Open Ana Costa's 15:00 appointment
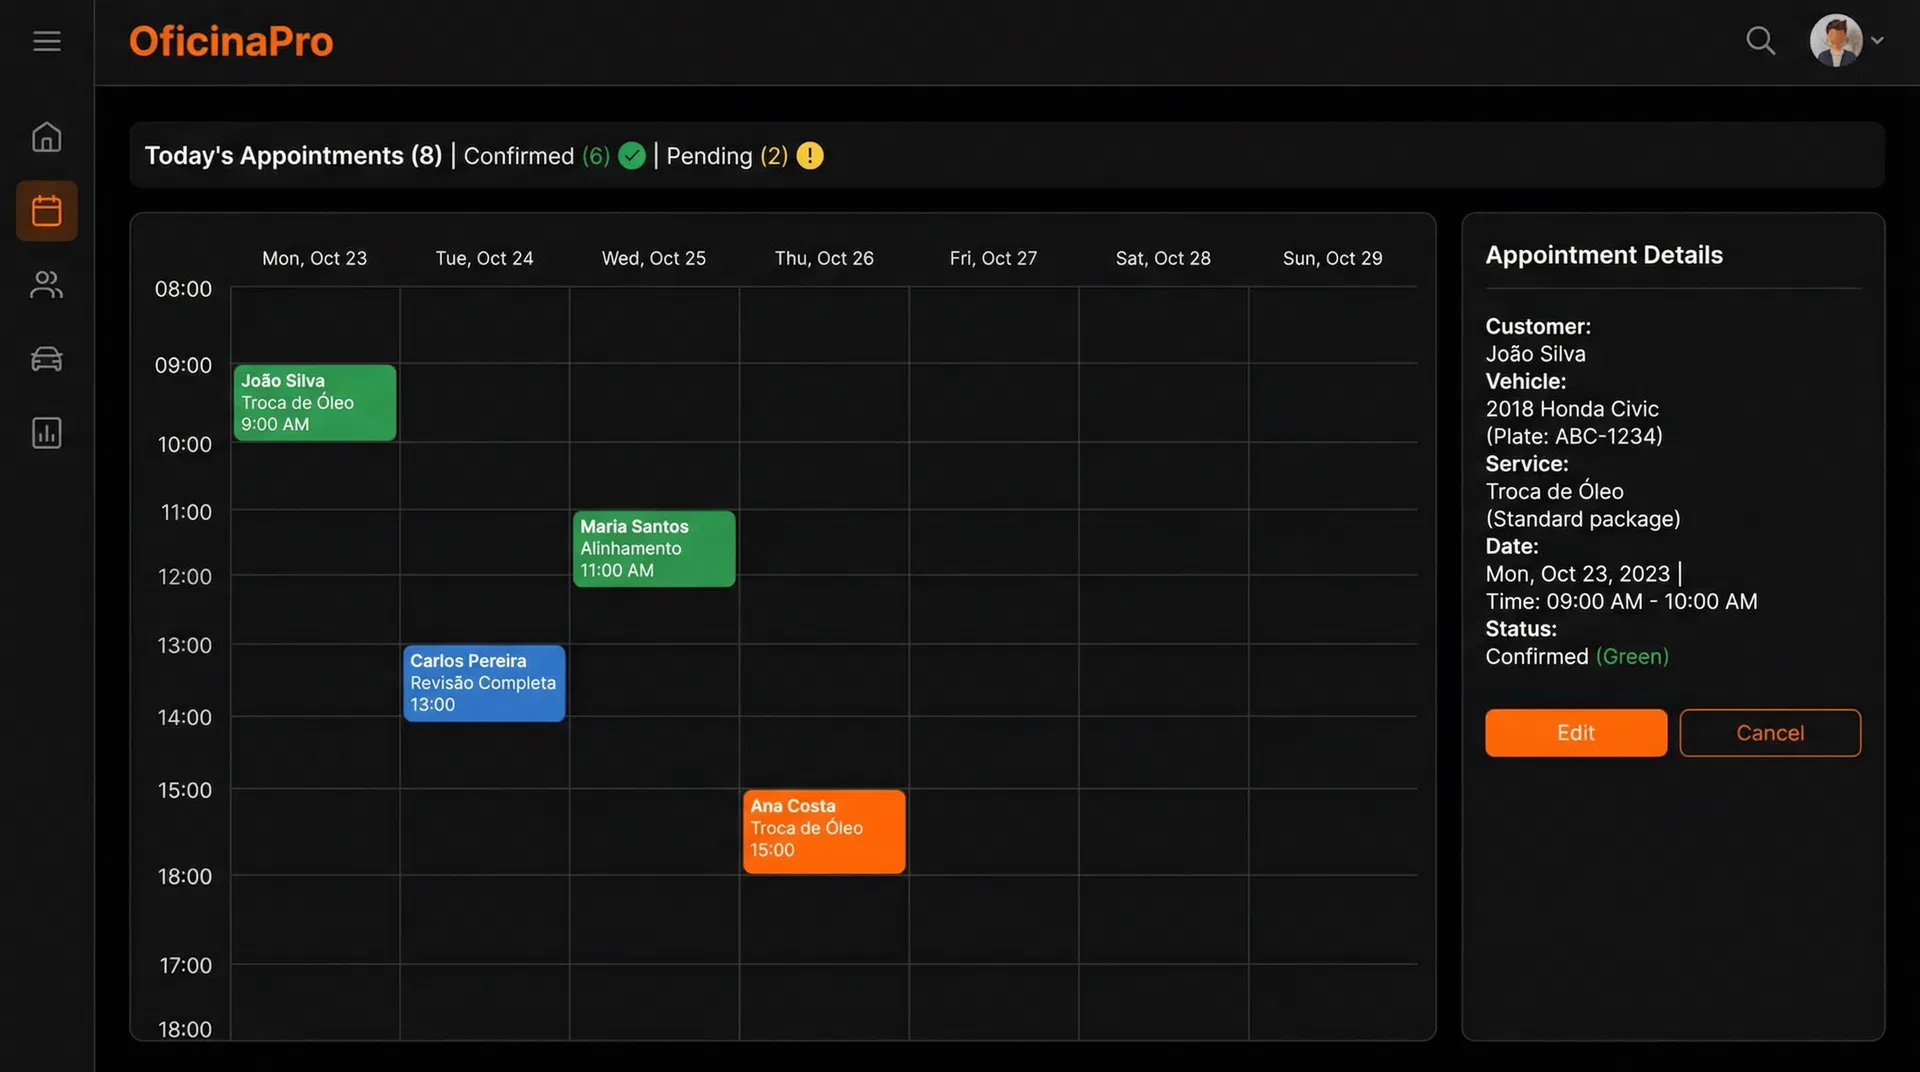Image resolution: width=1920 pixels, height=1072 pixels. pos(823,831)
